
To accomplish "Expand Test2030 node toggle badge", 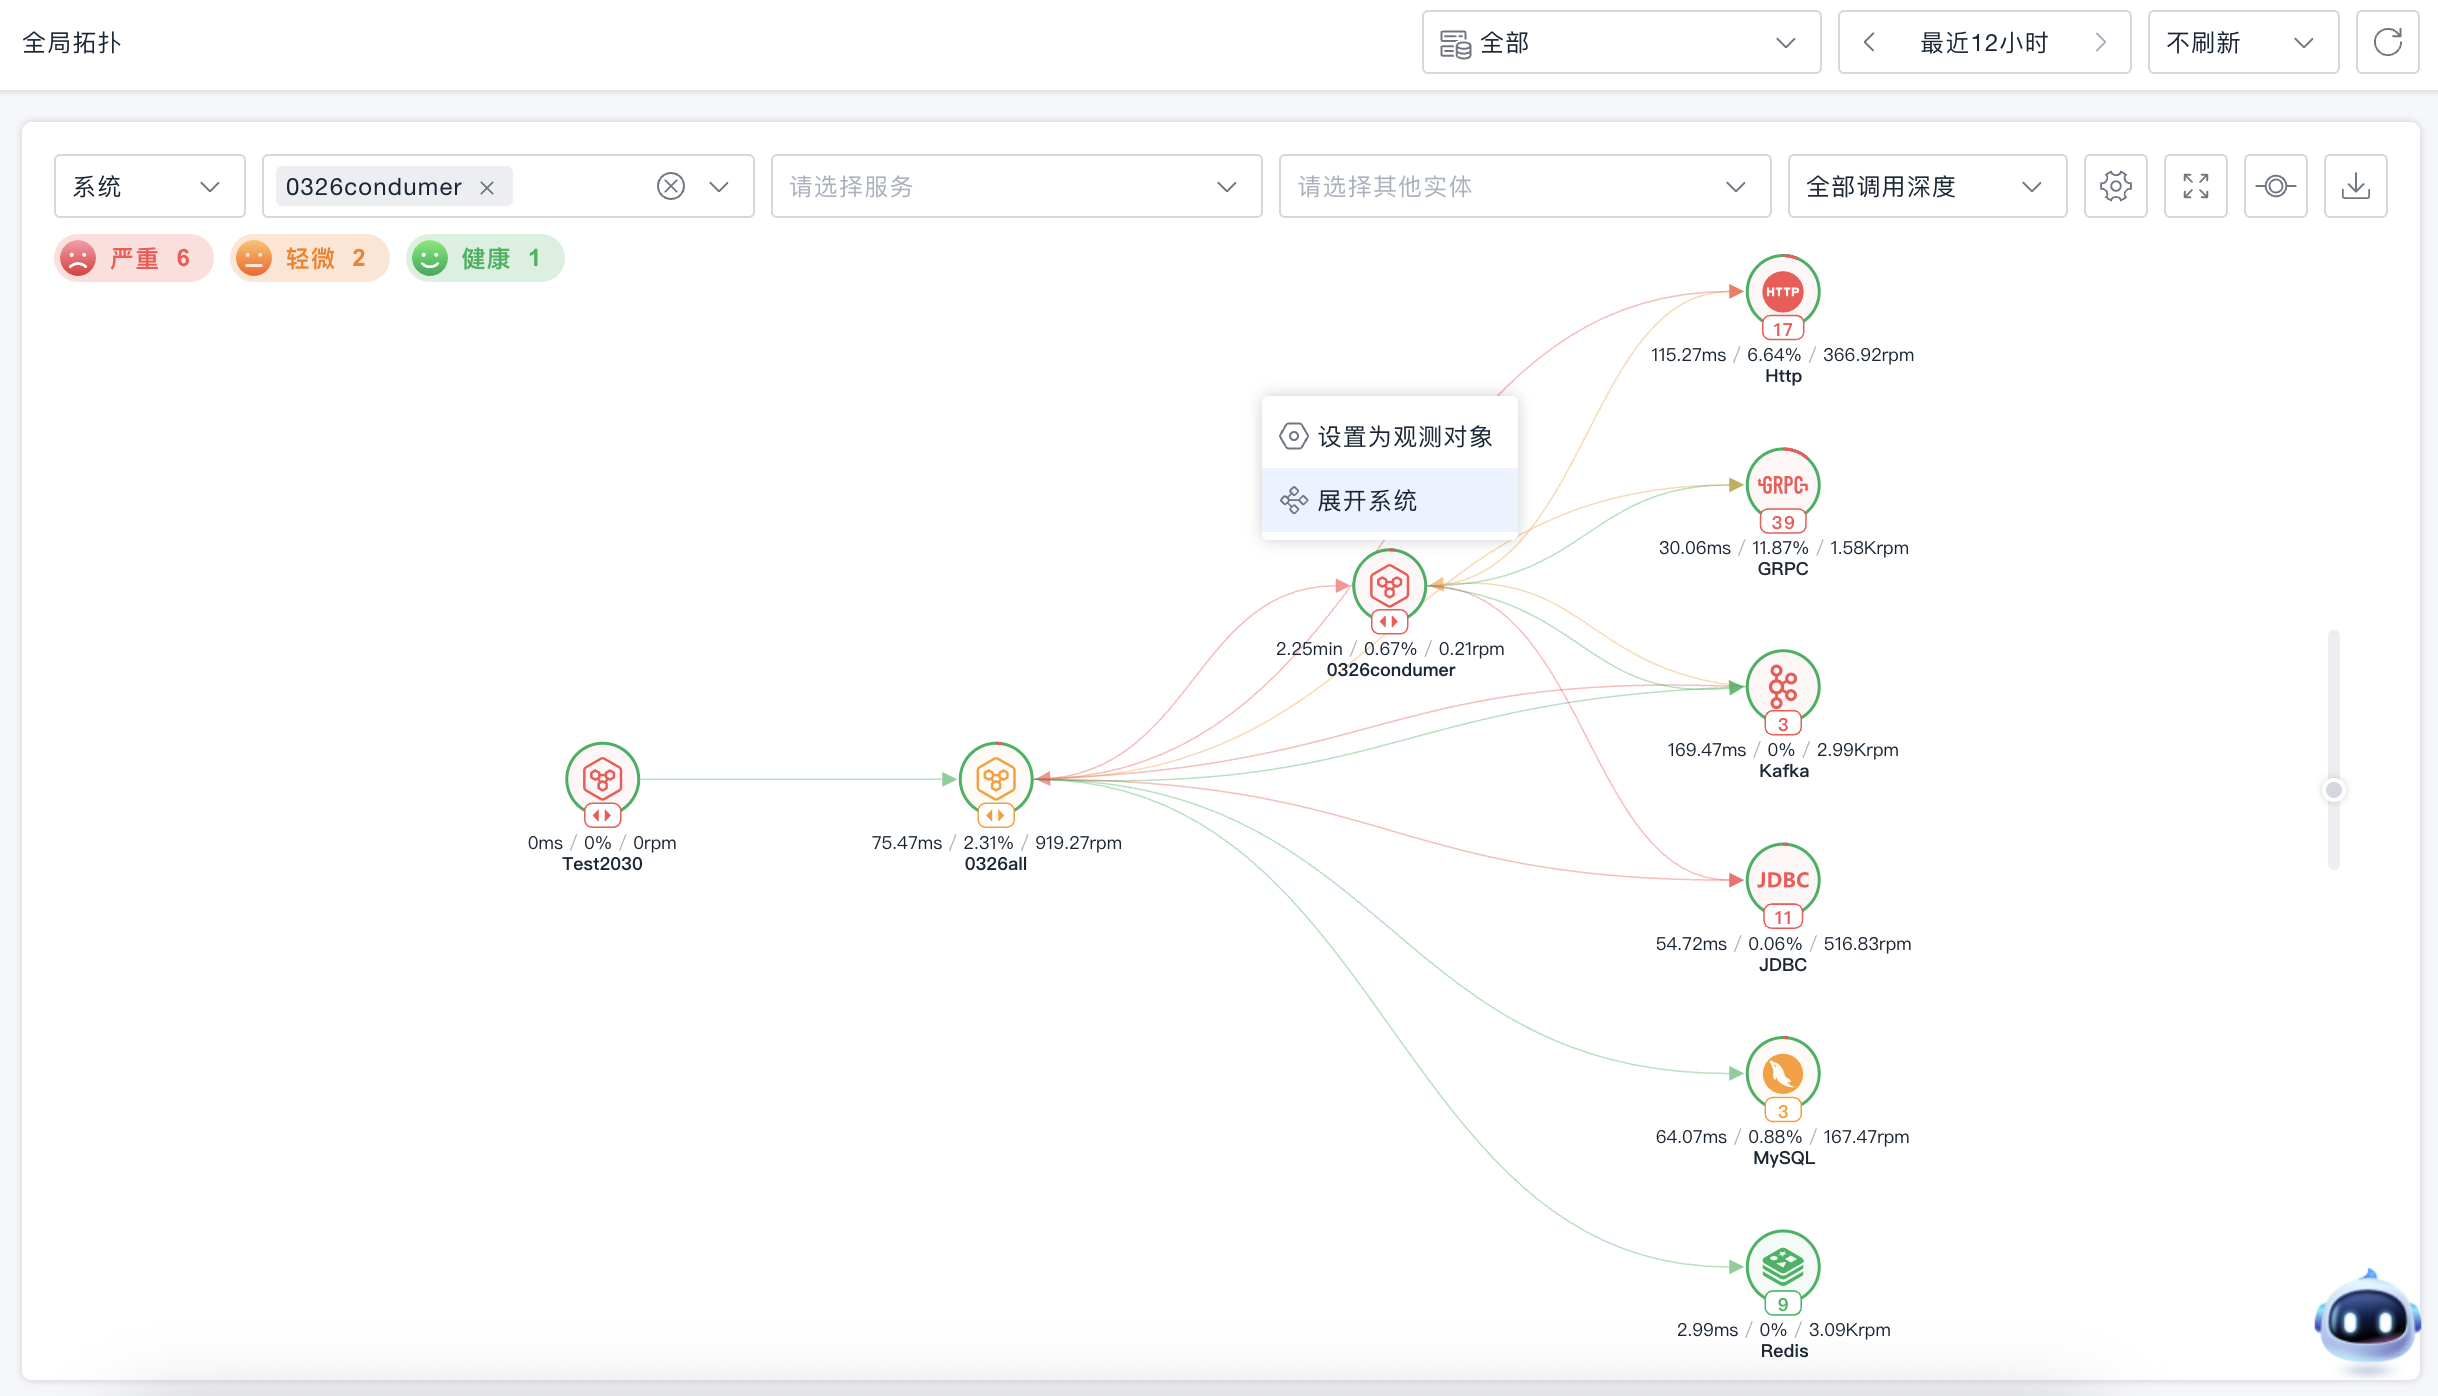I will point(601,815).
